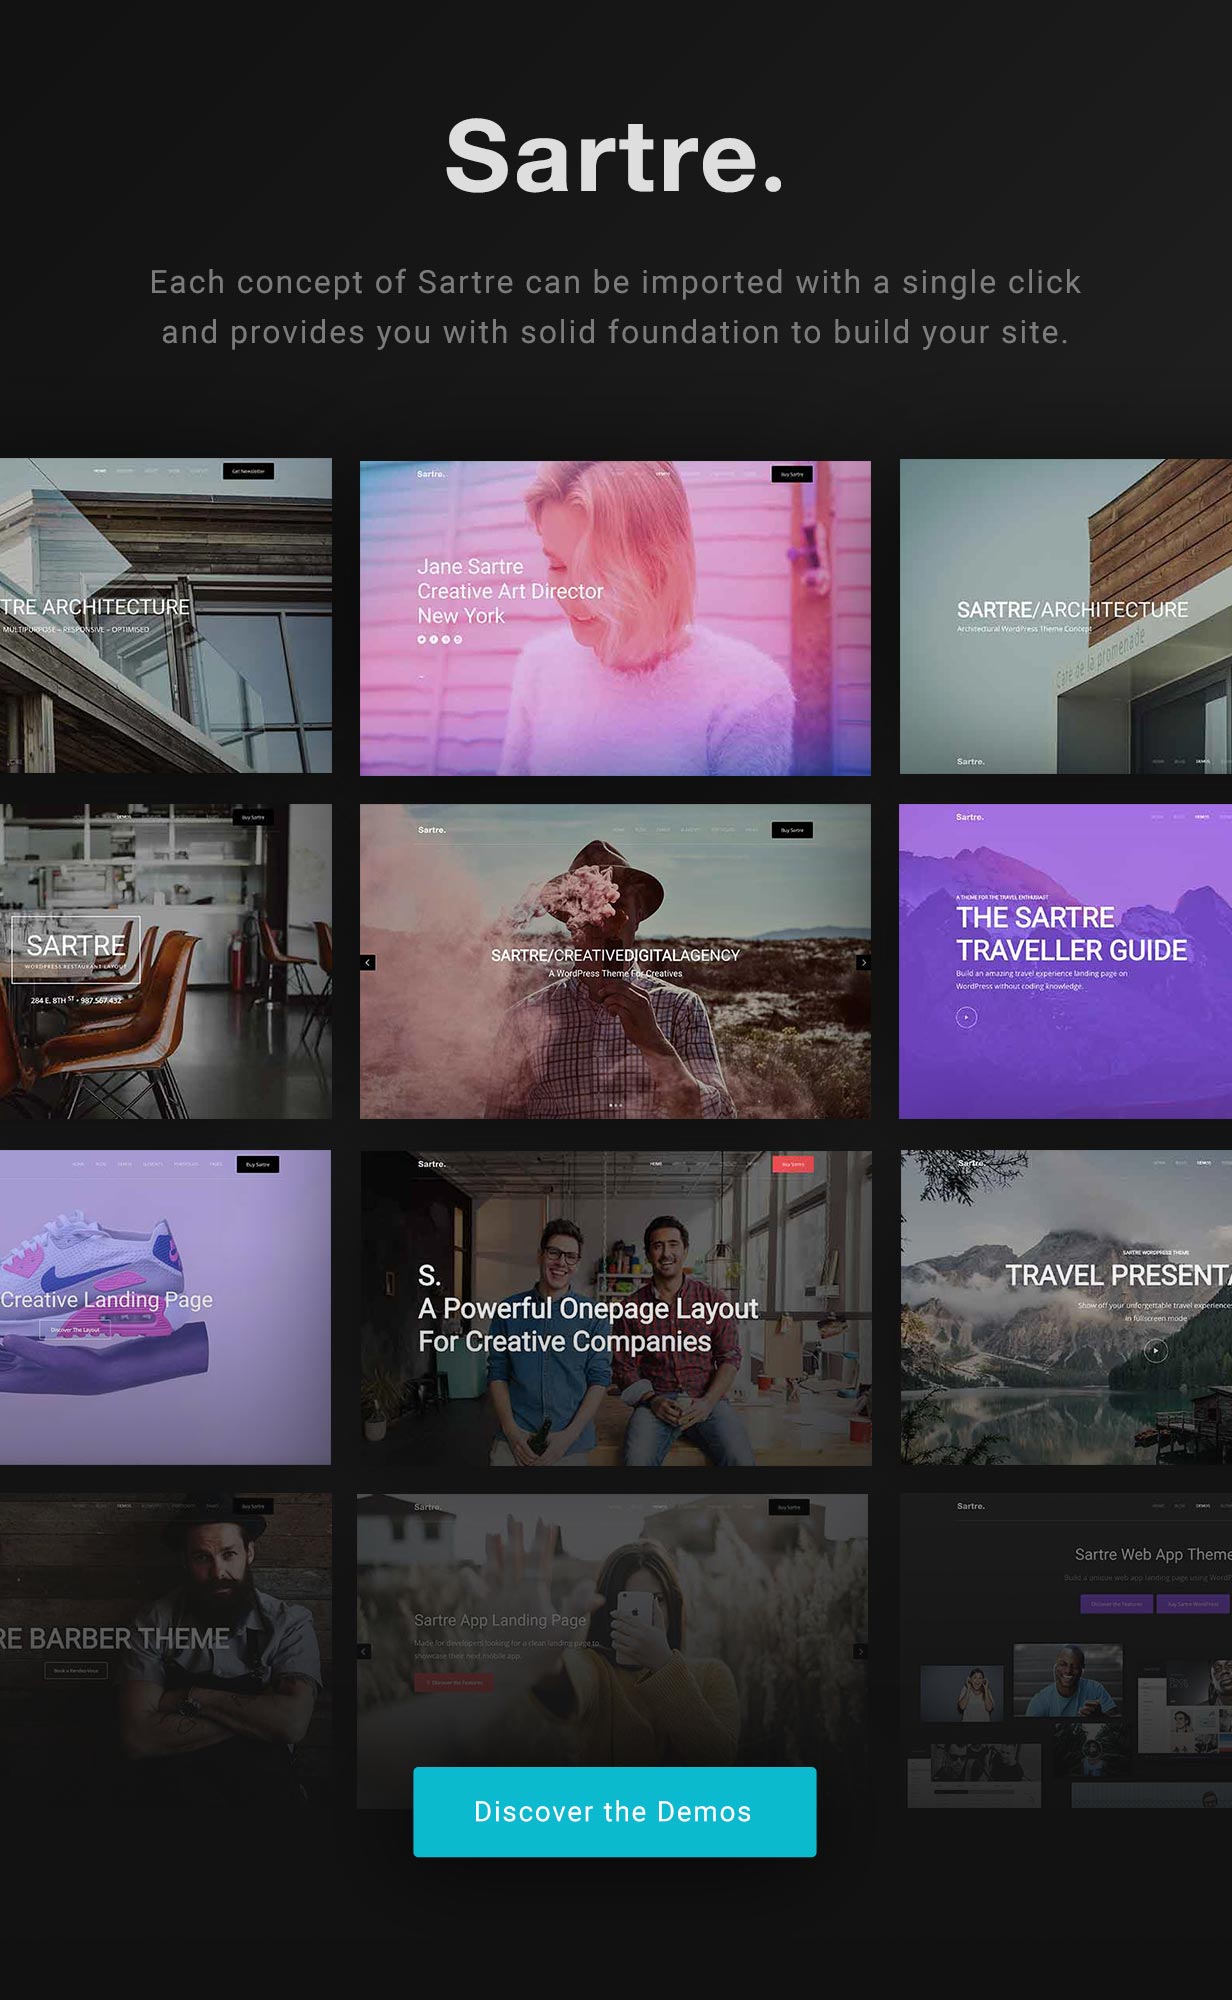
Task: Click the Buy Sartre button in Creative Digital Agency demo
Action: point(792,830)
